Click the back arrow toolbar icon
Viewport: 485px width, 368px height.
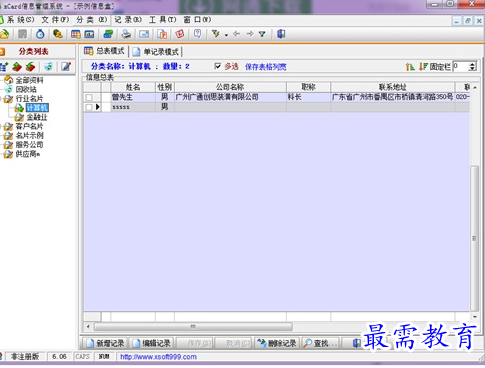click(237, 34)
